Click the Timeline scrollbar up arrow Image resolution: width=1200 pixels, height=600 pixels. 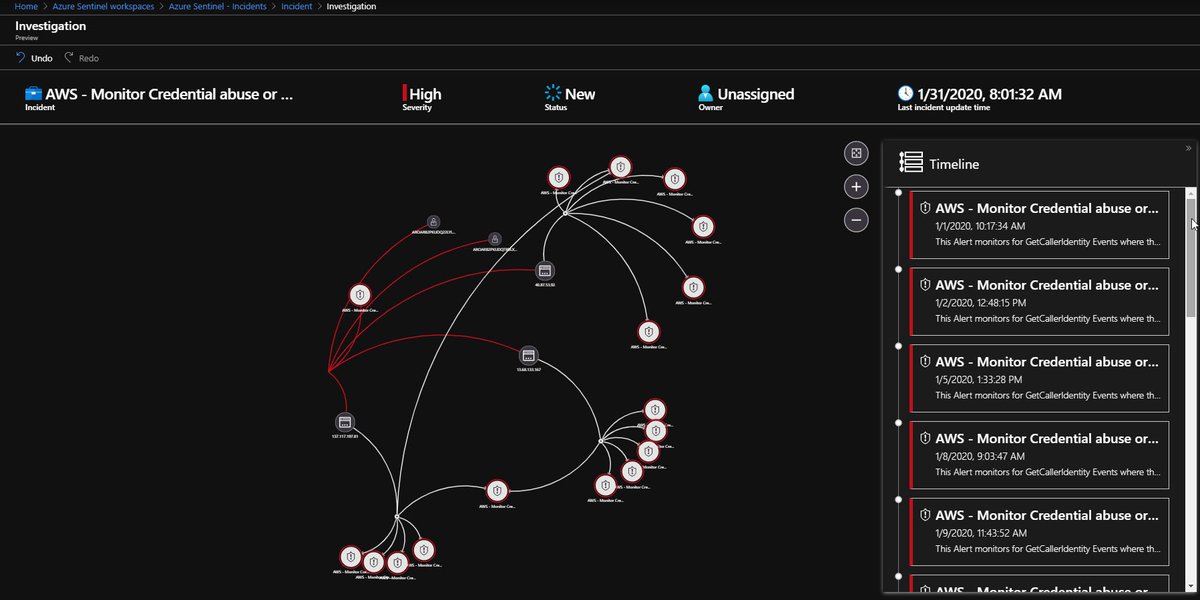point(1191,191)
